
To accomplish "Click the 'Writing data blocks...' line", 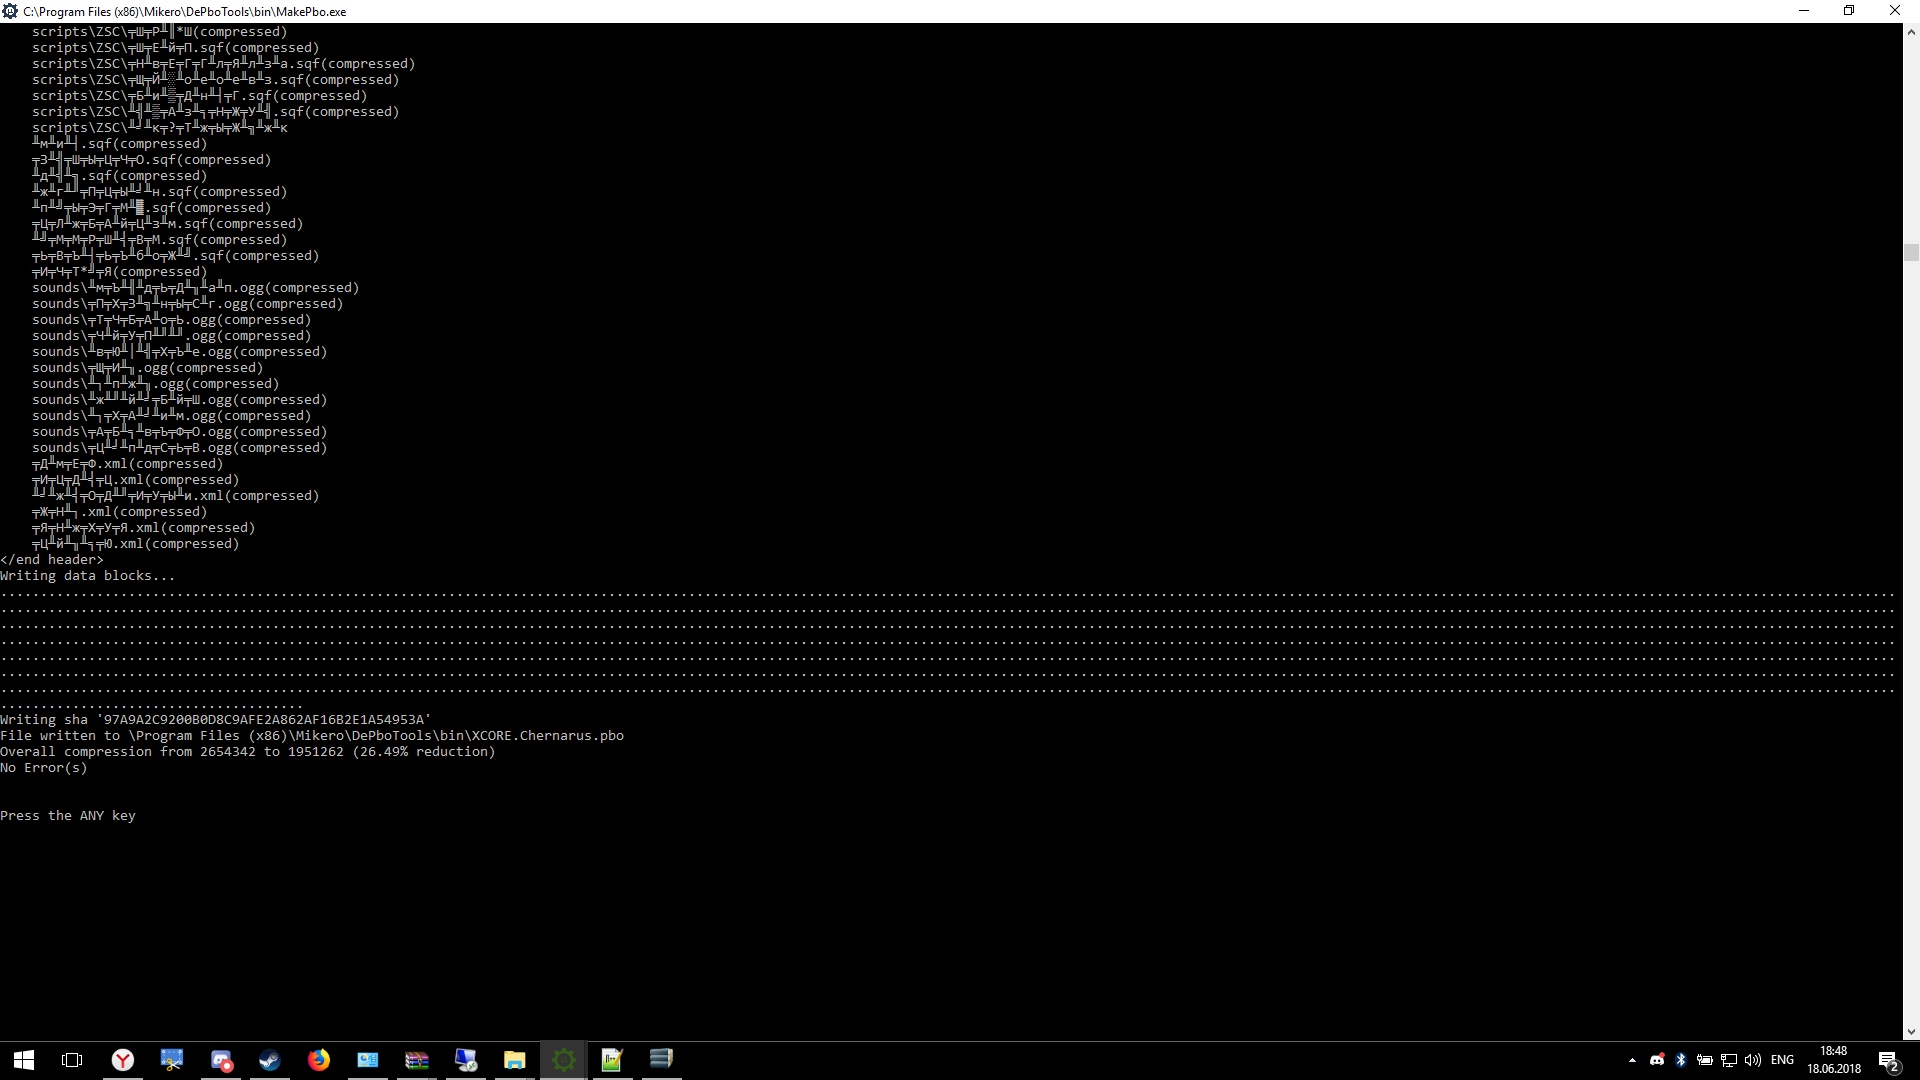I will (x=88, y=576).
